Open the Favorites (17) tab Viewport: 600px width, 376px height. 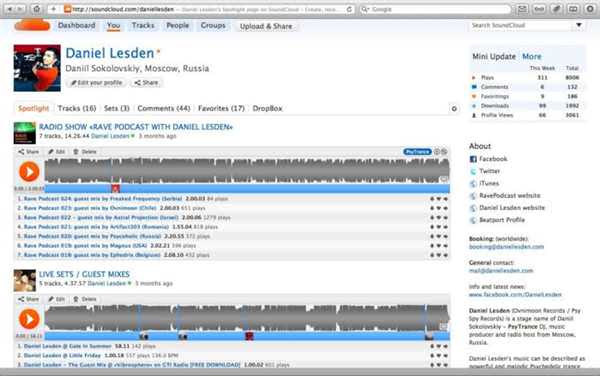(221, 109)
